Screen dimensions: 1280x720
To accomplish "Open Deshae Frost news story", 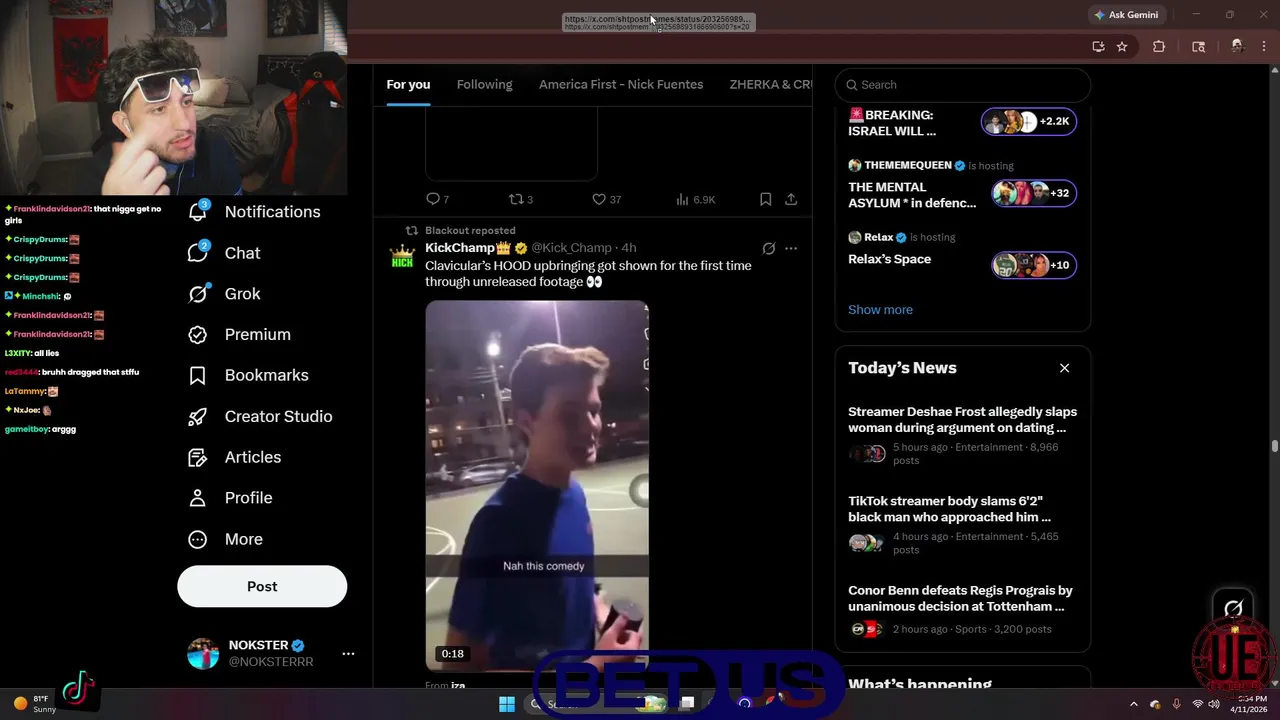I will [962, 438].
